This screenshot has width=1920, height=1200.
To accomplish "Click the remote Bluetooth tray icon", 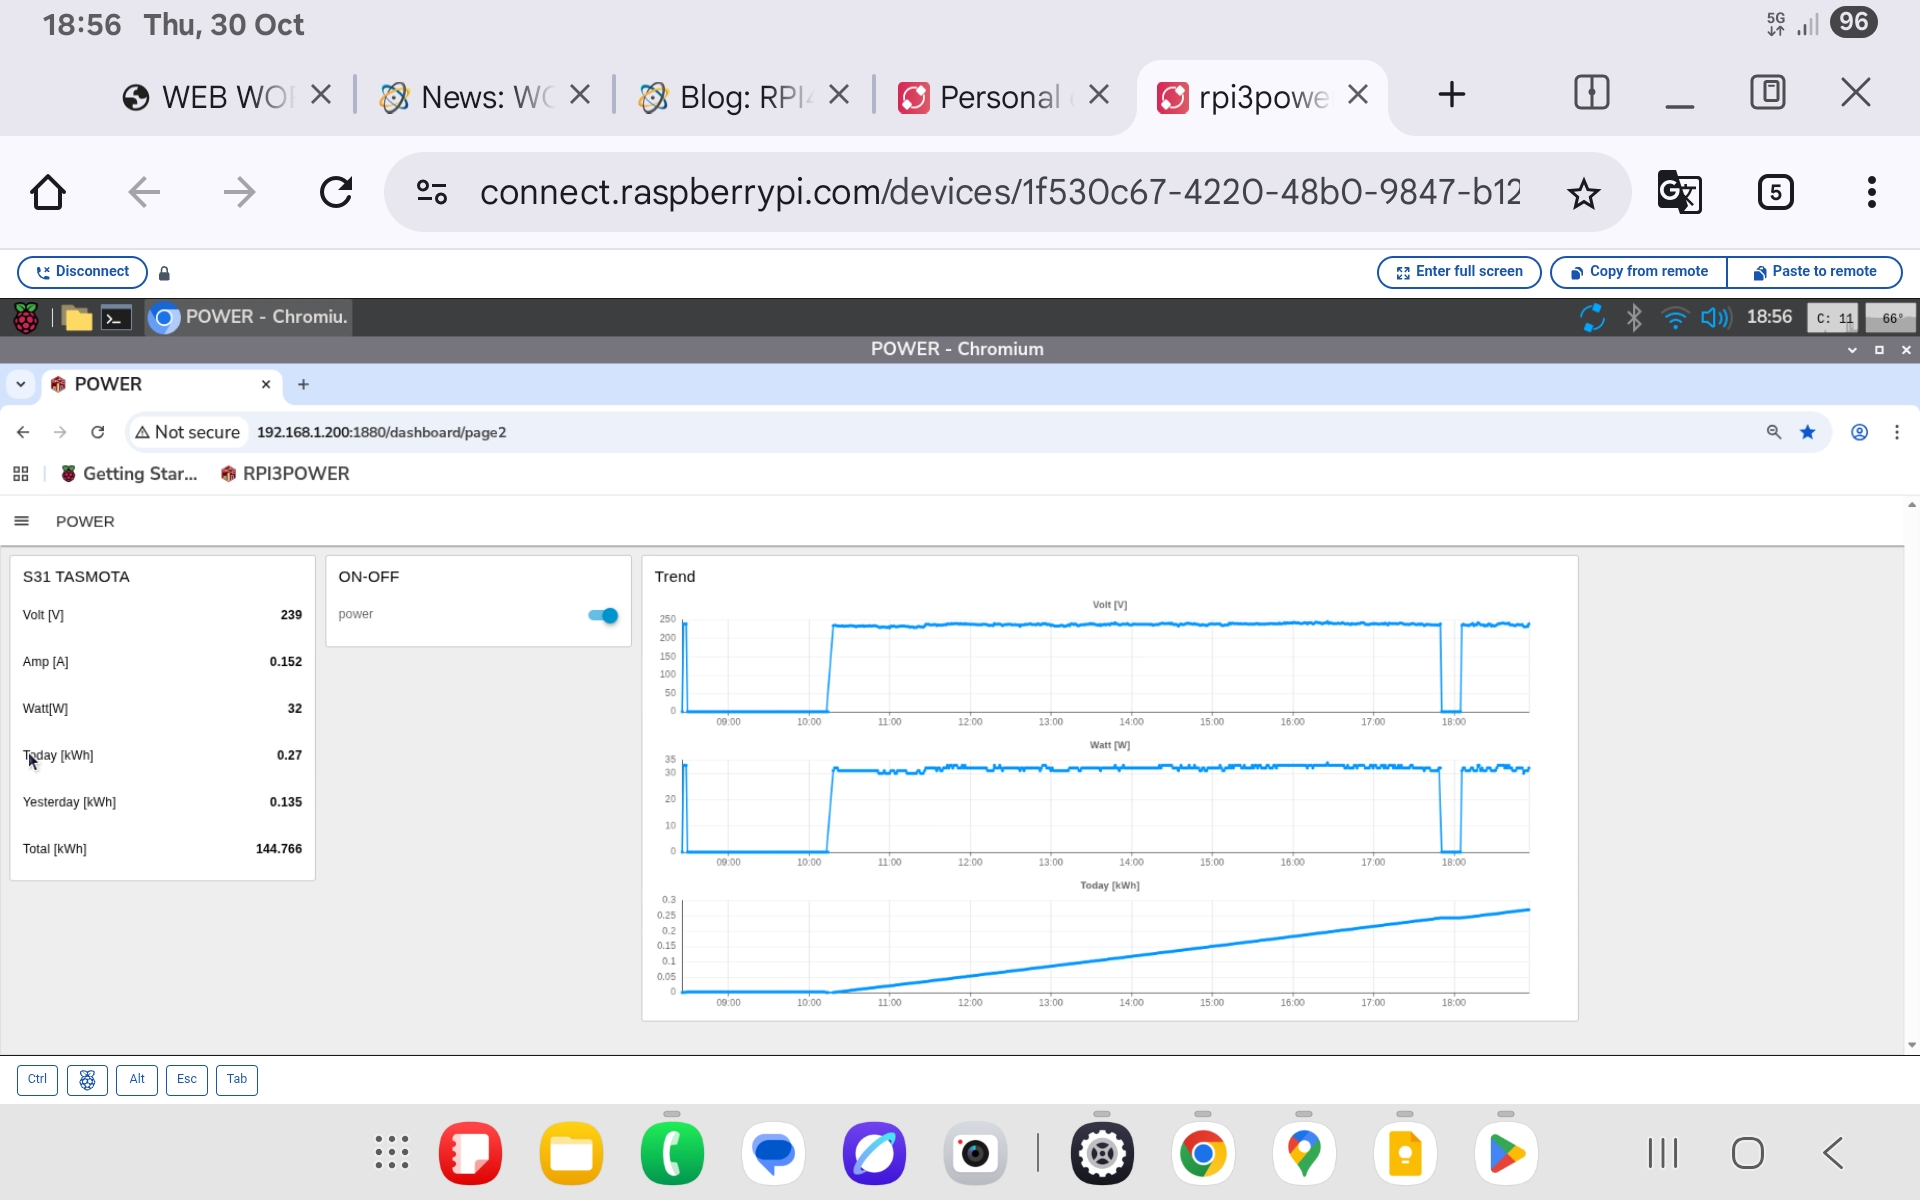I will pyautogui.click(x=1634, y=318).
